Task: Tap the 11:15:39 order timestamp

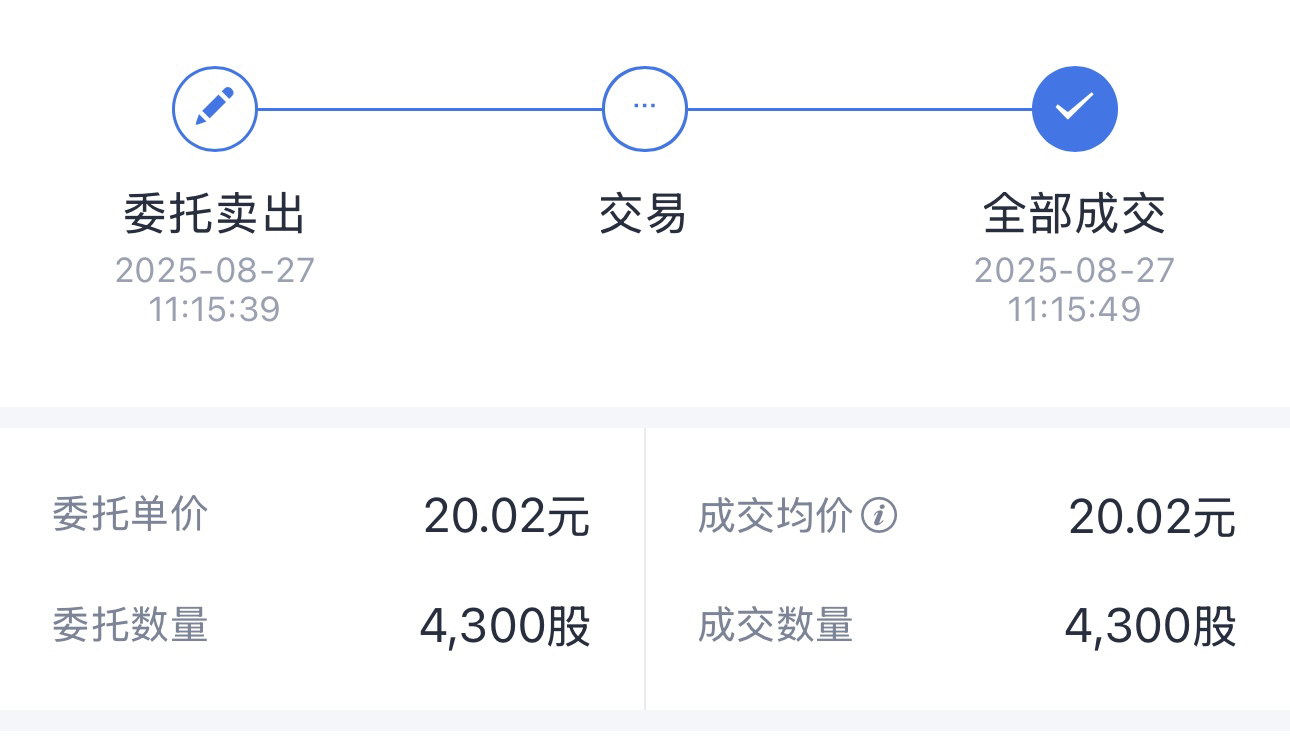Action: tap(215, 309)
